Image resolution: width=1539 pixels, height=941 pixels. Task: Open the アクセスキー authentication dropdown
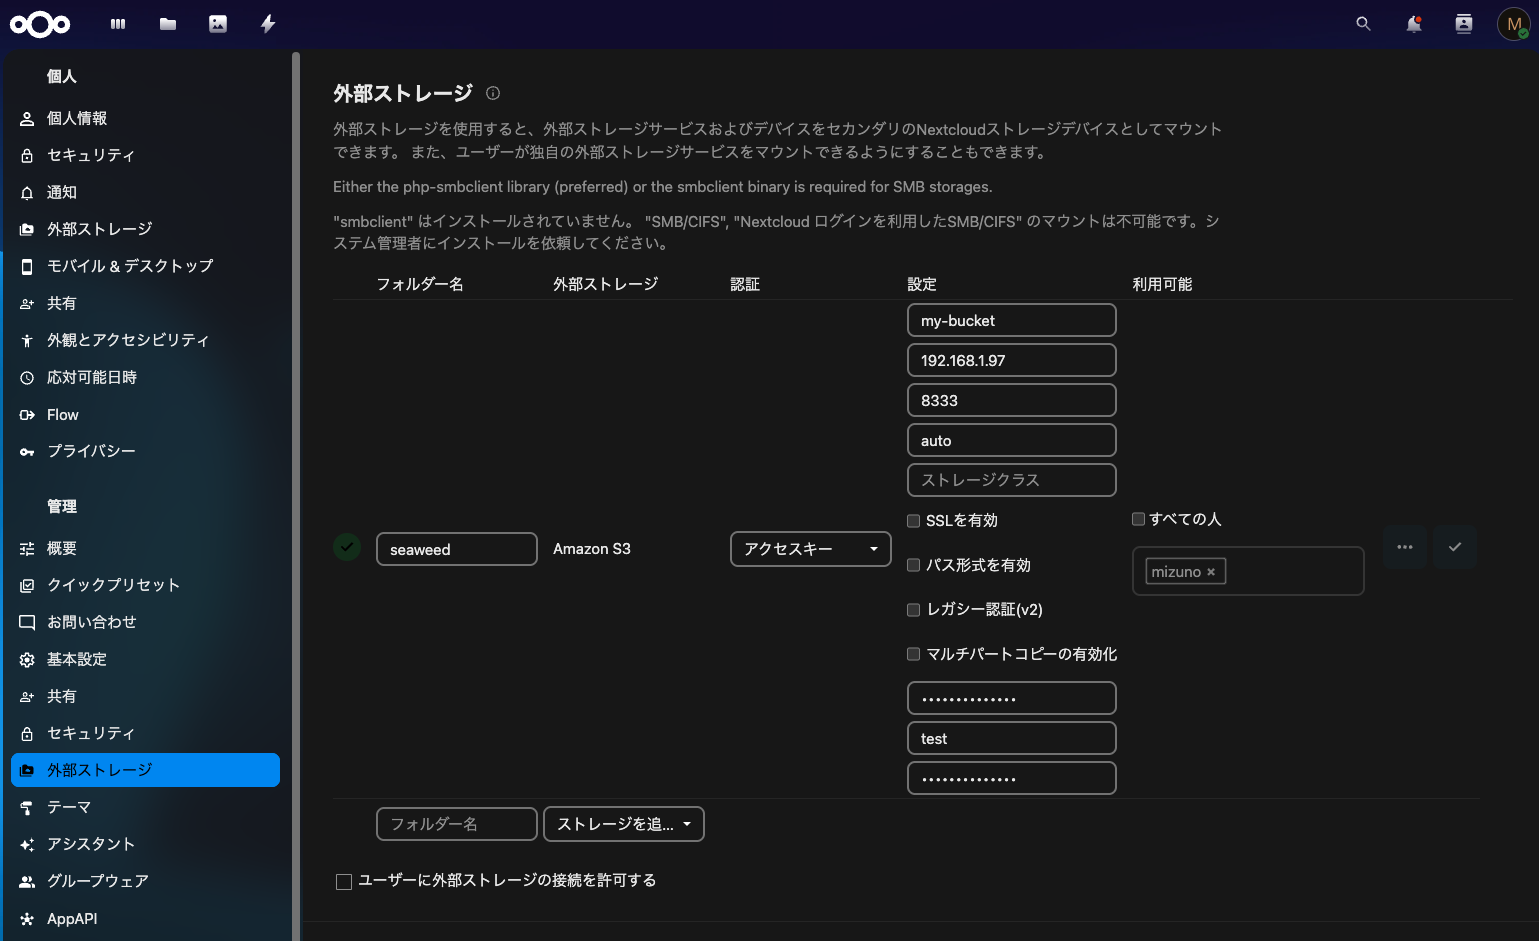(x=810, y=549)
